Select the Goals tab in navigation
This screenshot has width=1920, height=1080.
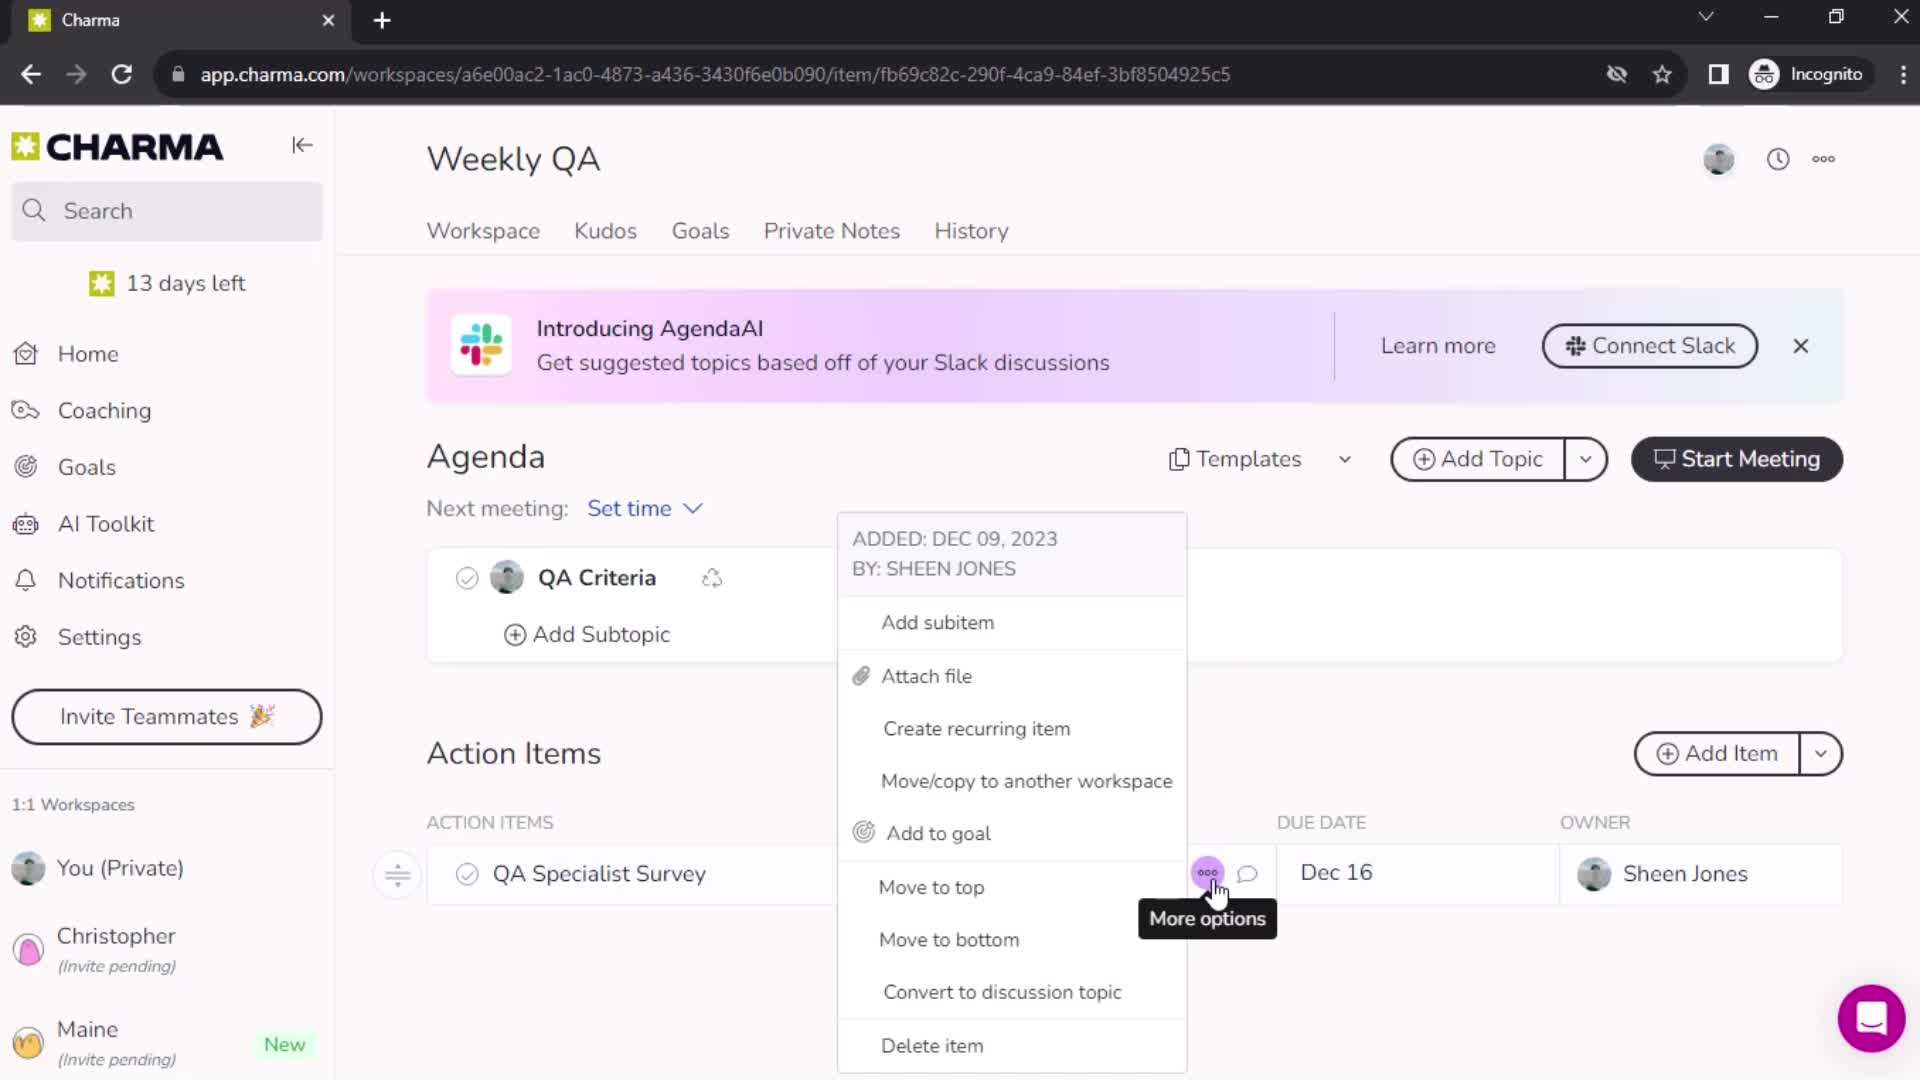pos(700,231)
